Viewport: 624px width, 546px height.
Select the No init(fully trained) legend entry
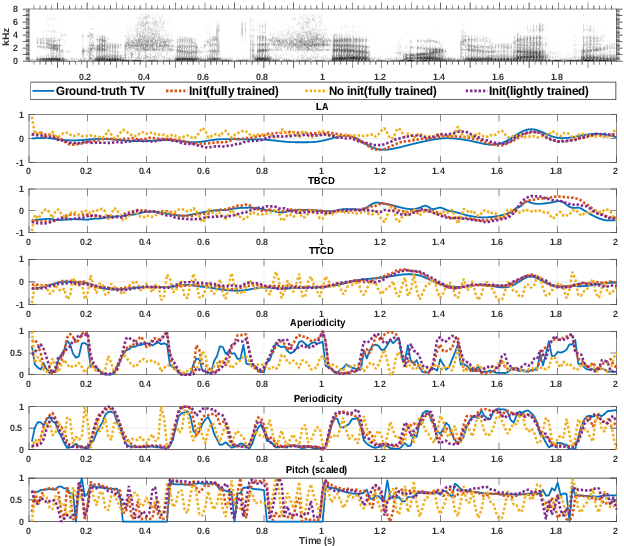click(x=381, y=91)
